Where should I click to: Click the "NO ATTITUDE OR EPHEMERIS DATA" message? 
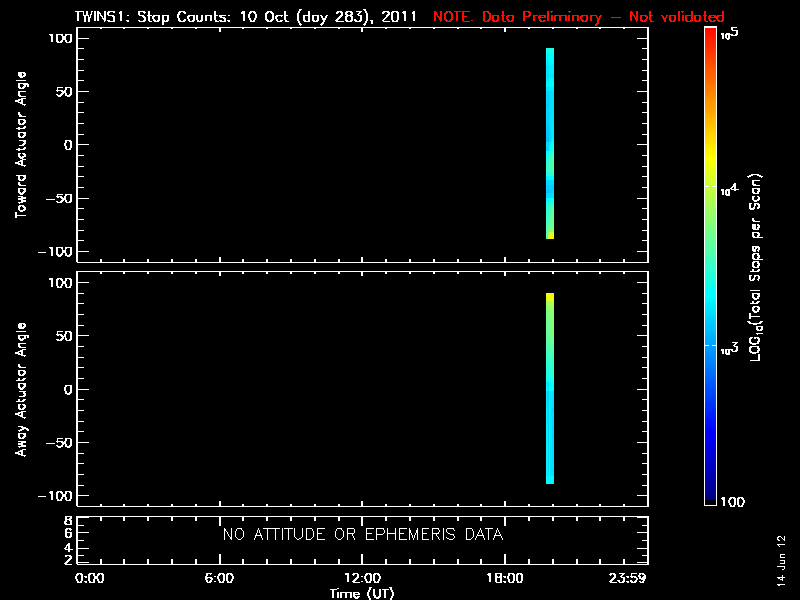[362, 535]
